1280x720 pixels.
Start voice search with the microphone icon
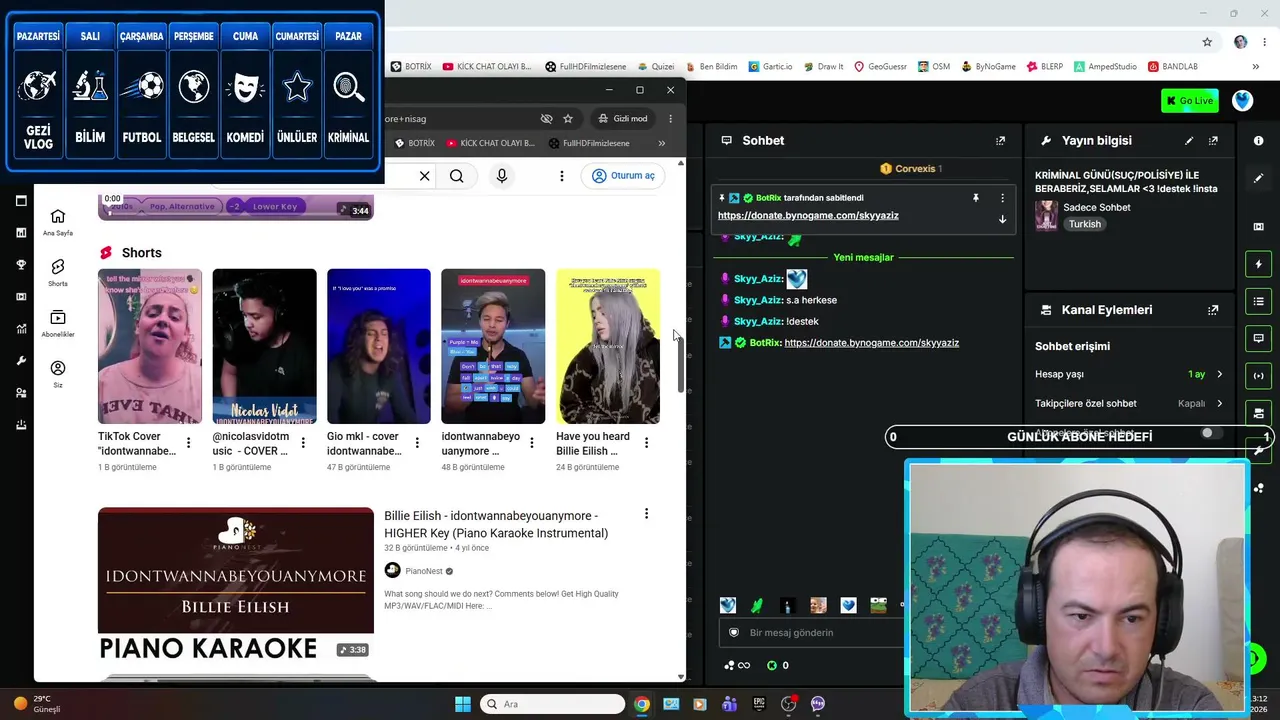(502, 176)
